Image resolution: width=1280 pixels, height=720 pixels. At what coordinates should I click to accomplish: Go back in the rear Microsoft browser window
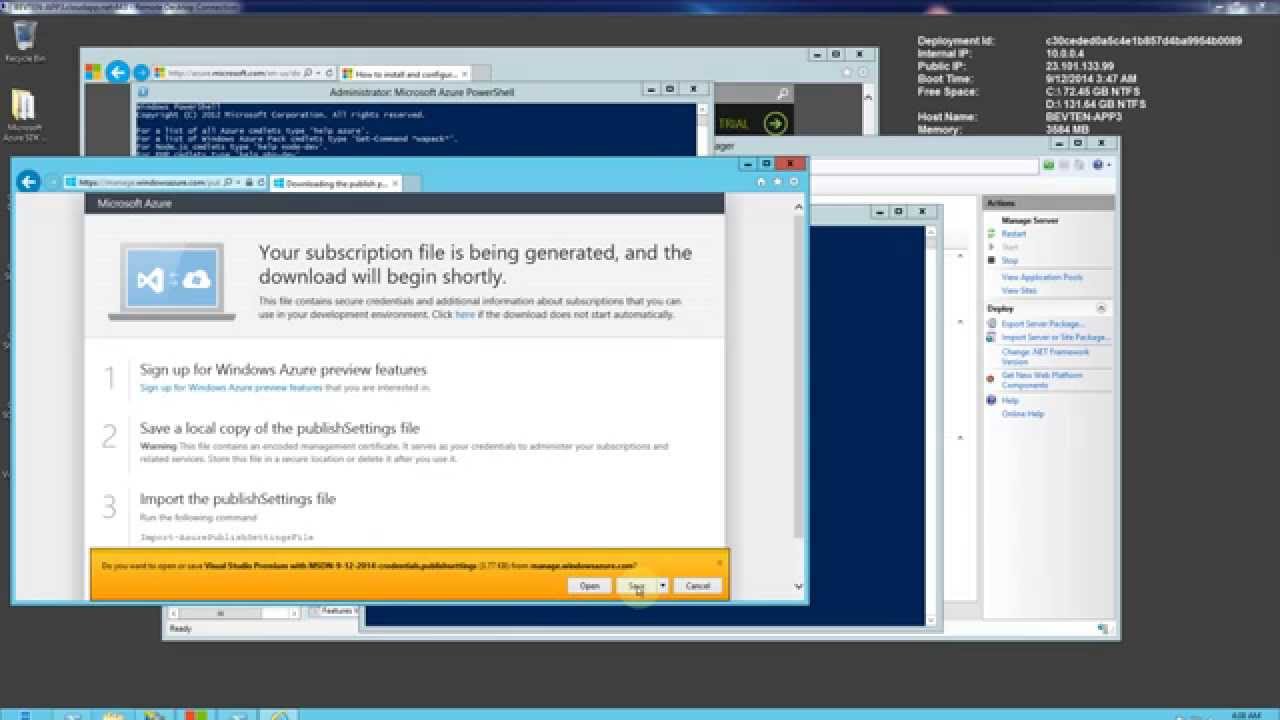117,72
